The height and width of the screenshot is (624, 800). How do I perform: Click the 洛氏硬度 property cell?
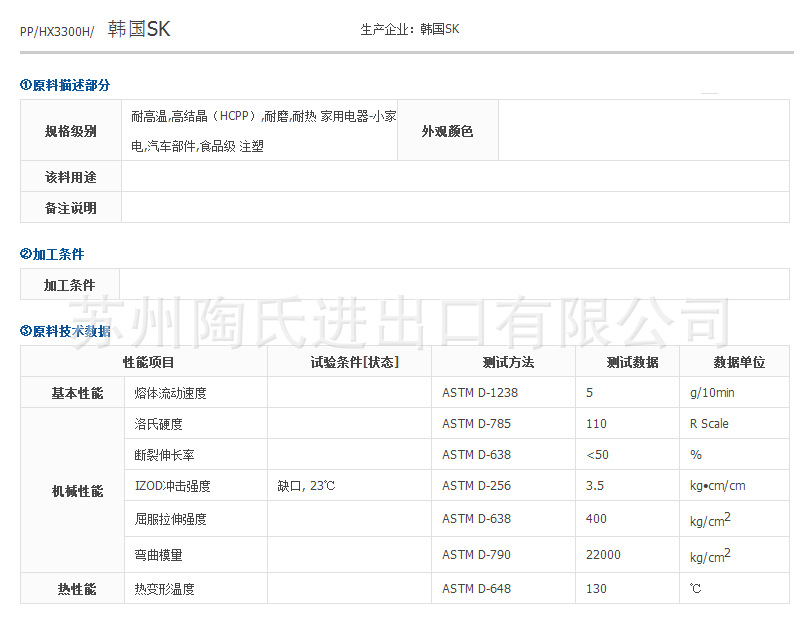(x=196, y=423)
